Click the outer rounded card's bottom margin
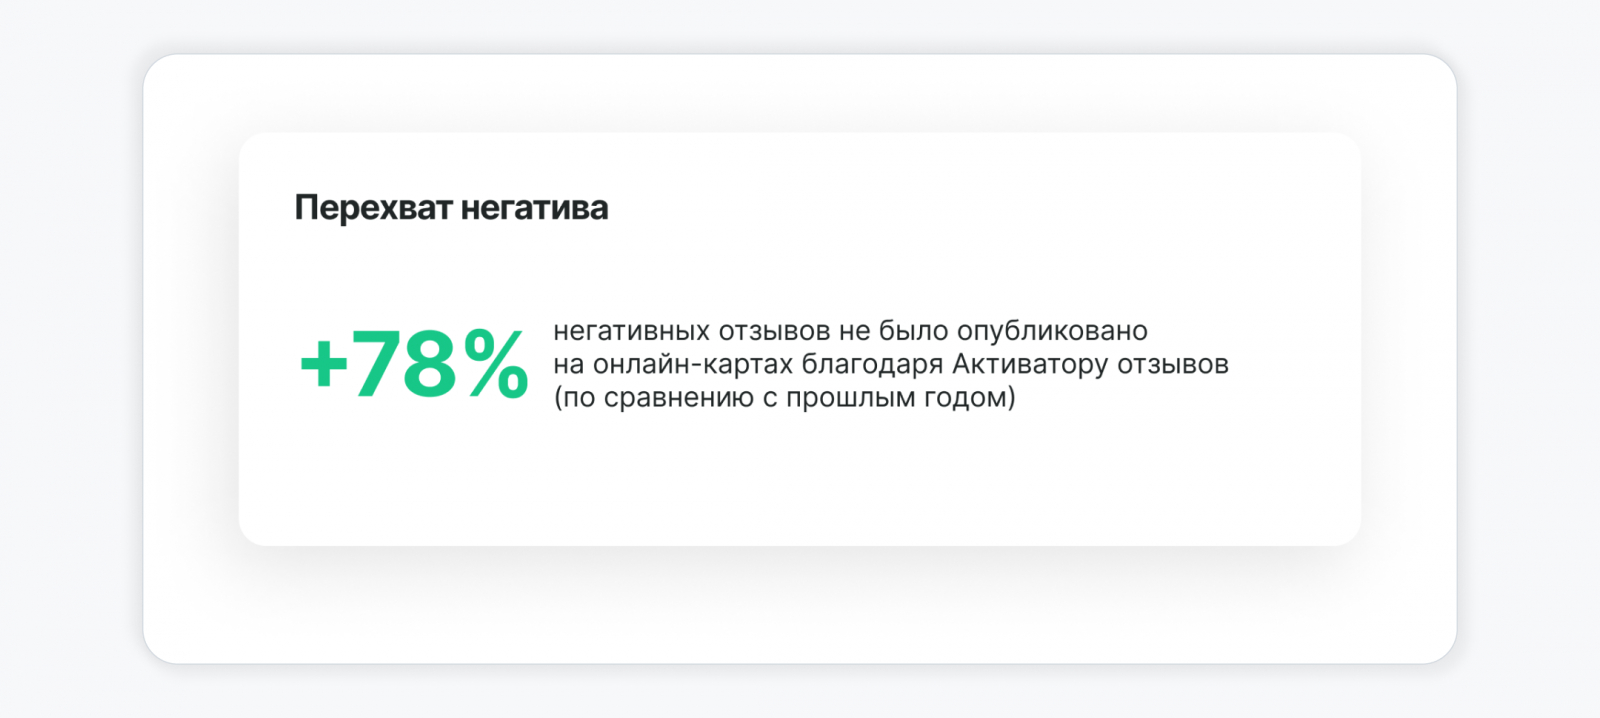Image resolution: width=1600 pixels, height=718 pixels. [800, 610]
